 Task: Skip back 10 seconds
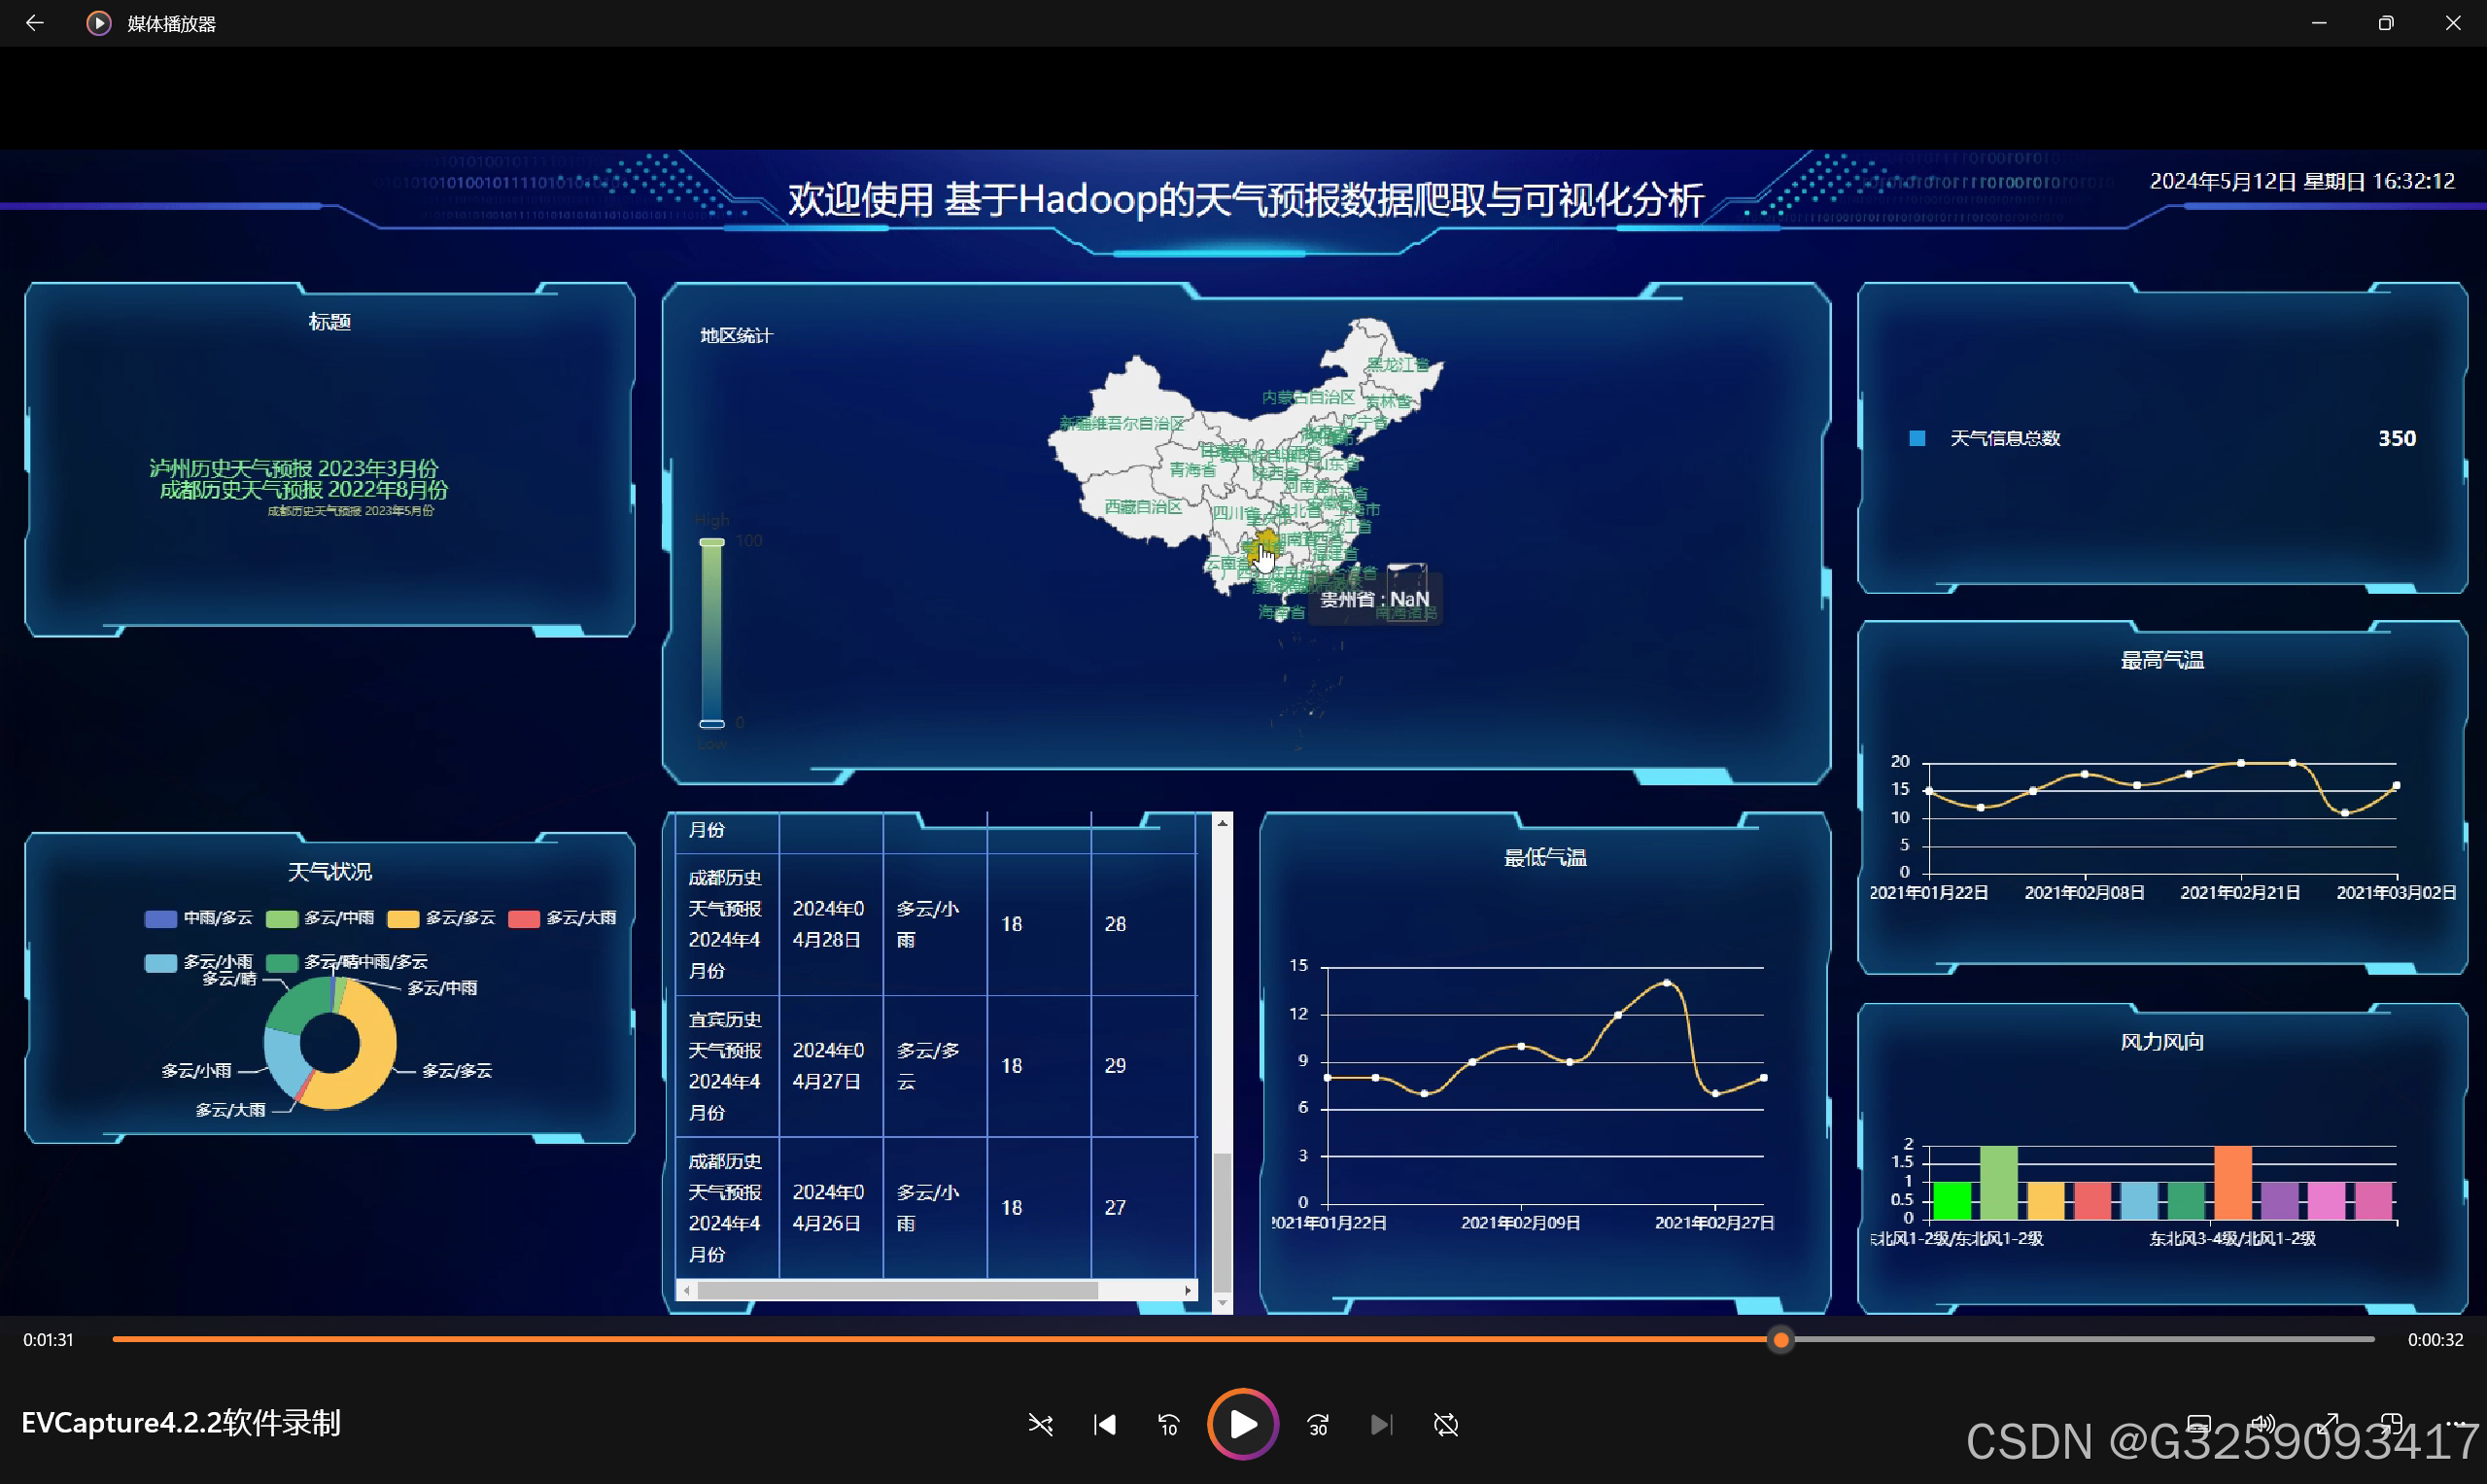[x=1168, y=1424]
